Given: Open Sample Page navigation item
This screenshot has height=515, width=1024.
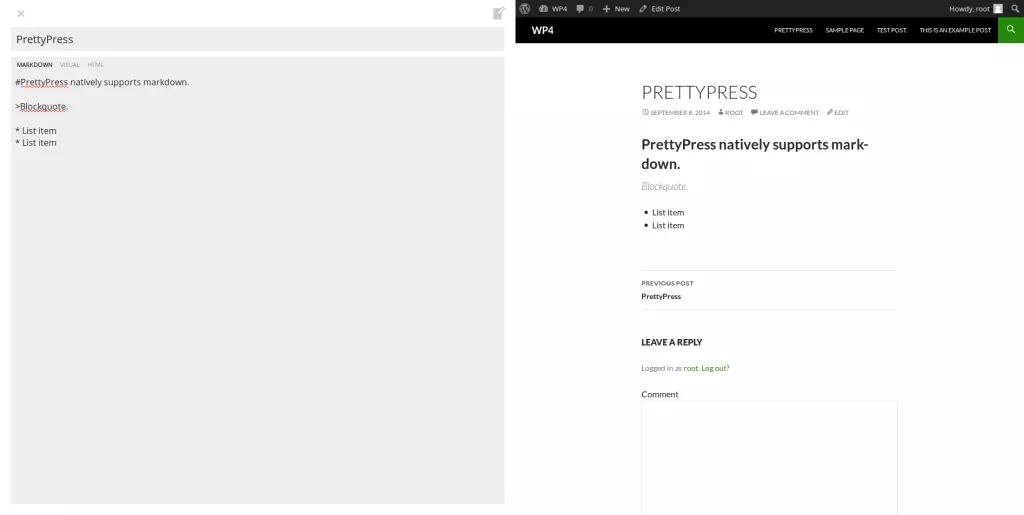Looking at the screenshot, I should pyautogui.click(x=844, y=30).
